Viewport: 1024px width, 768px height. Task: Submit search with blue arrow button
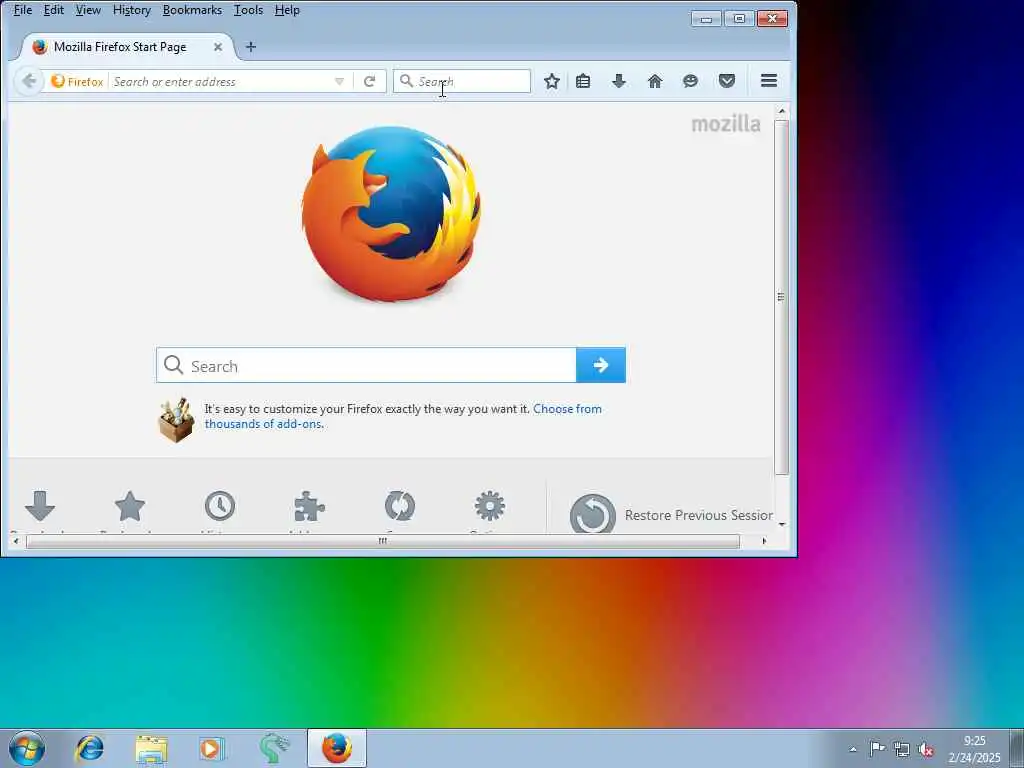tap(601, 365)
